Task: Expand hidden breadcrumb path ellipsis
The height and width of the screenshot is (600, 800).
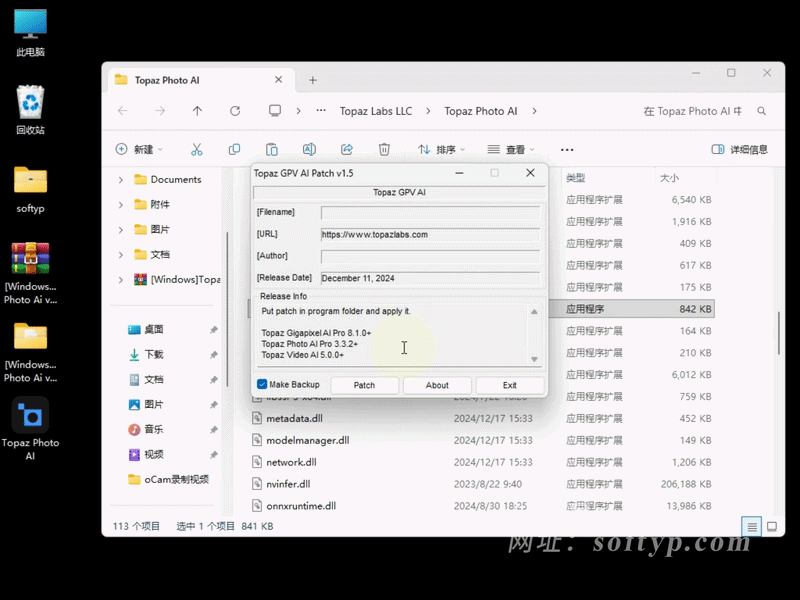Action: coord(321,111)
